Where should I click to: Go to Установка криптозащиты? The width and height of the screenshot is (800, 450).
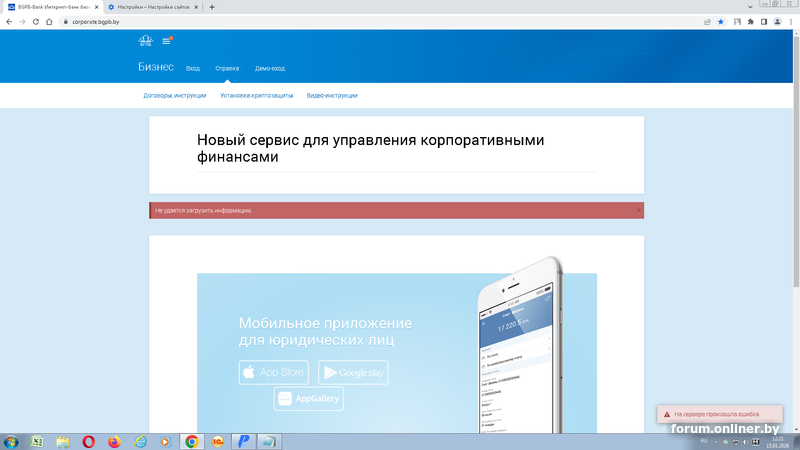click(257, 95)
